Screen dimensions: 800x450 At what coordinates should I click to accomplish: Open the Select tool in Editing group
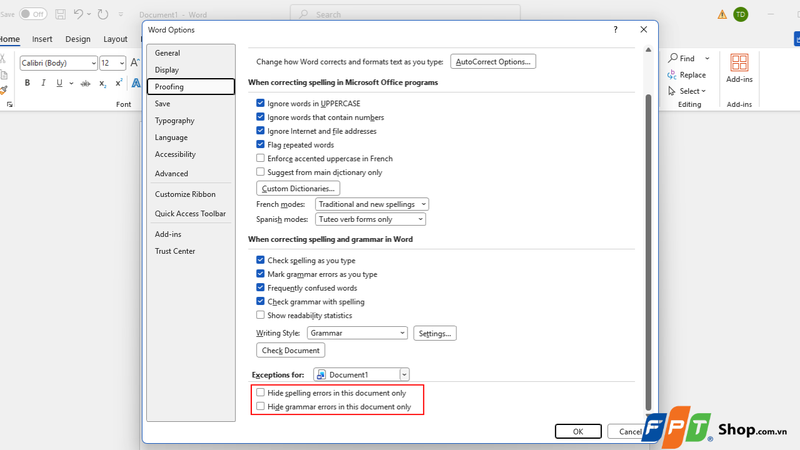coord(687,91)
